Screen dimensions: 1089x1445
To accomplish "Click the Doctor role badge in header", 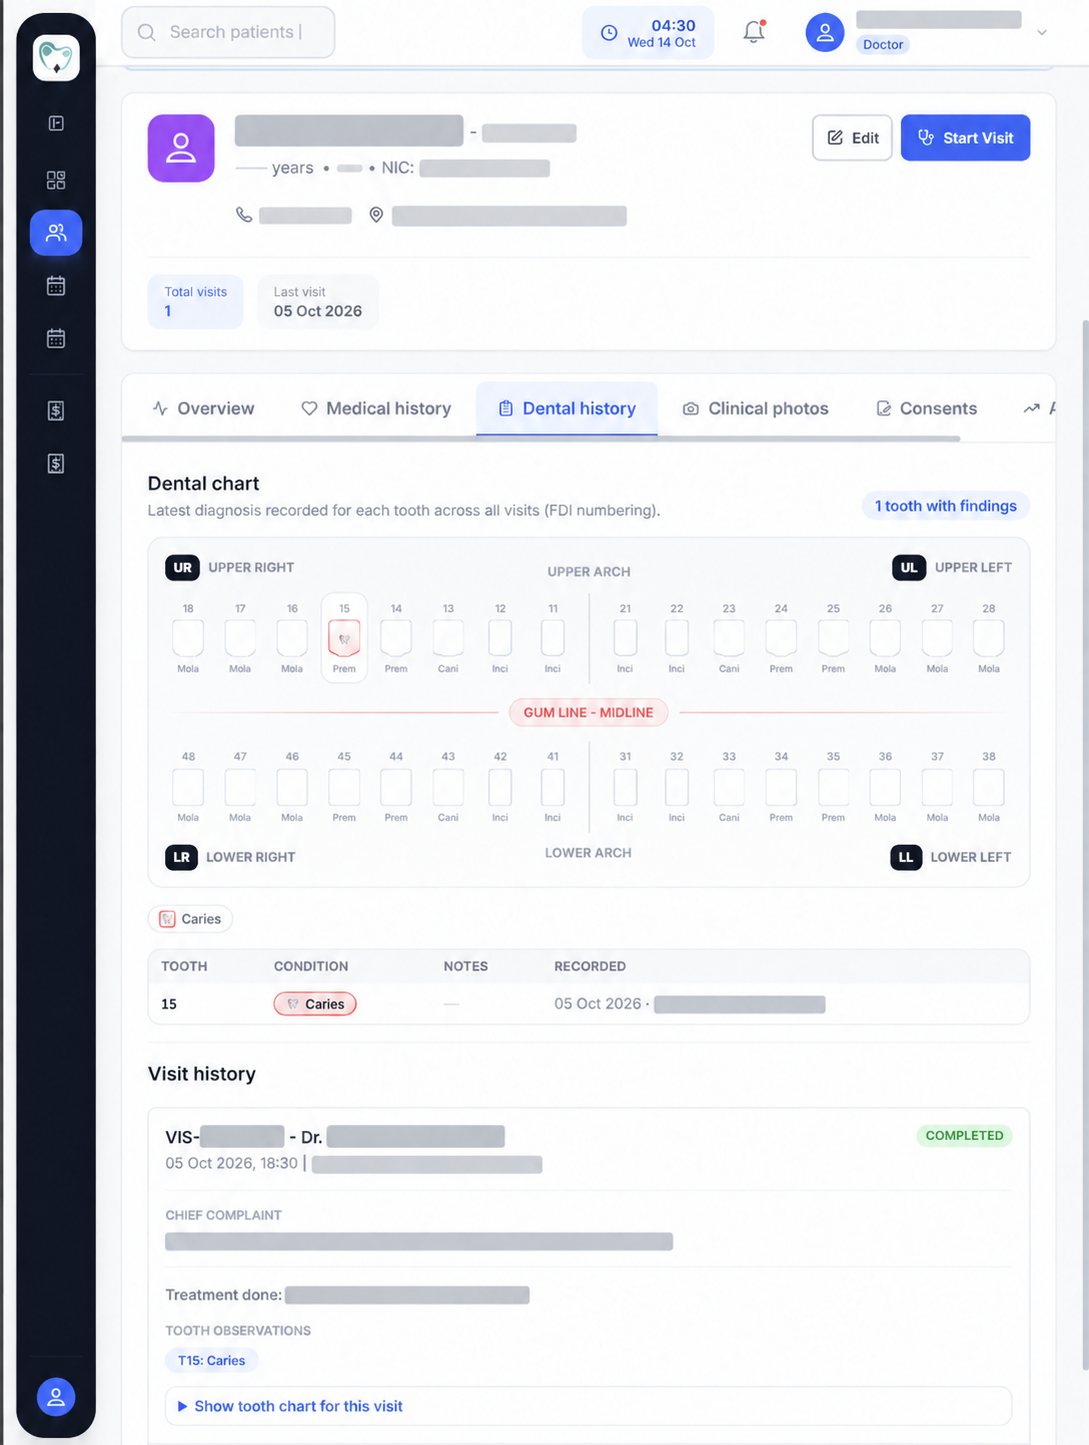I will pyautogui.click(x=883, y=44).
